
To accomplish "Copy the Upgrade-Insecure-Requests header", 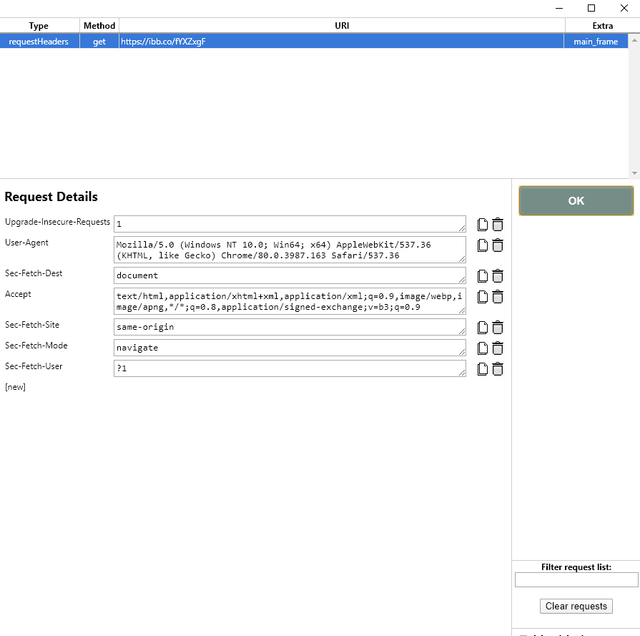I will click(482, 225).
